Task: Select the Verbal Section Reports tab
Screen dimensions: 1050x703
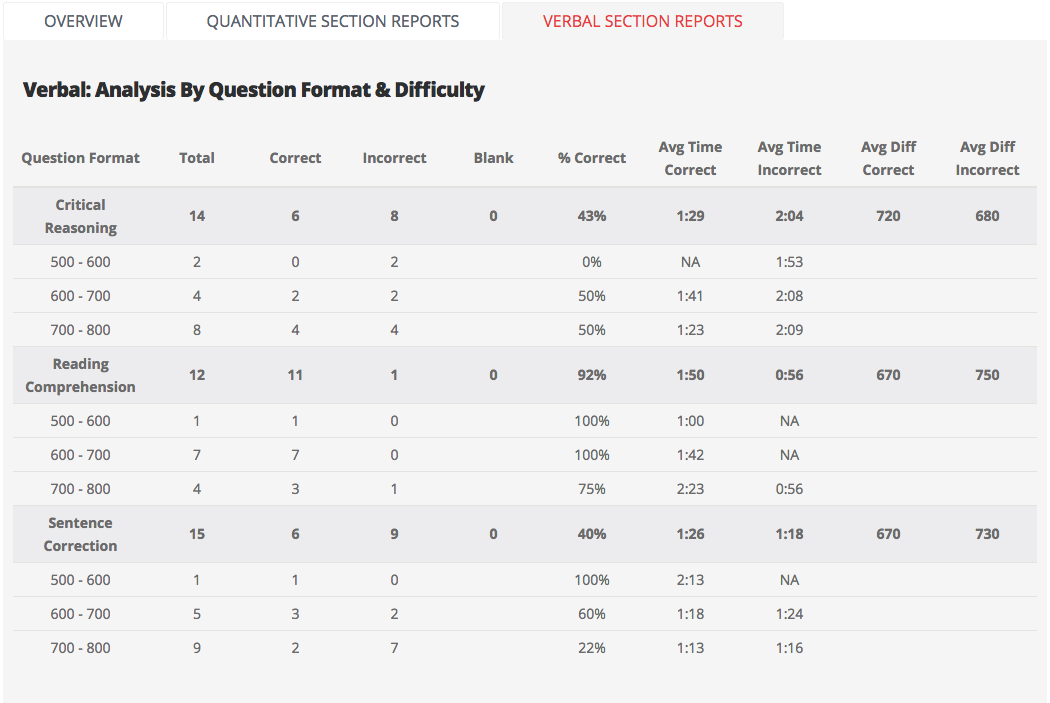Action: click(642, 21)
